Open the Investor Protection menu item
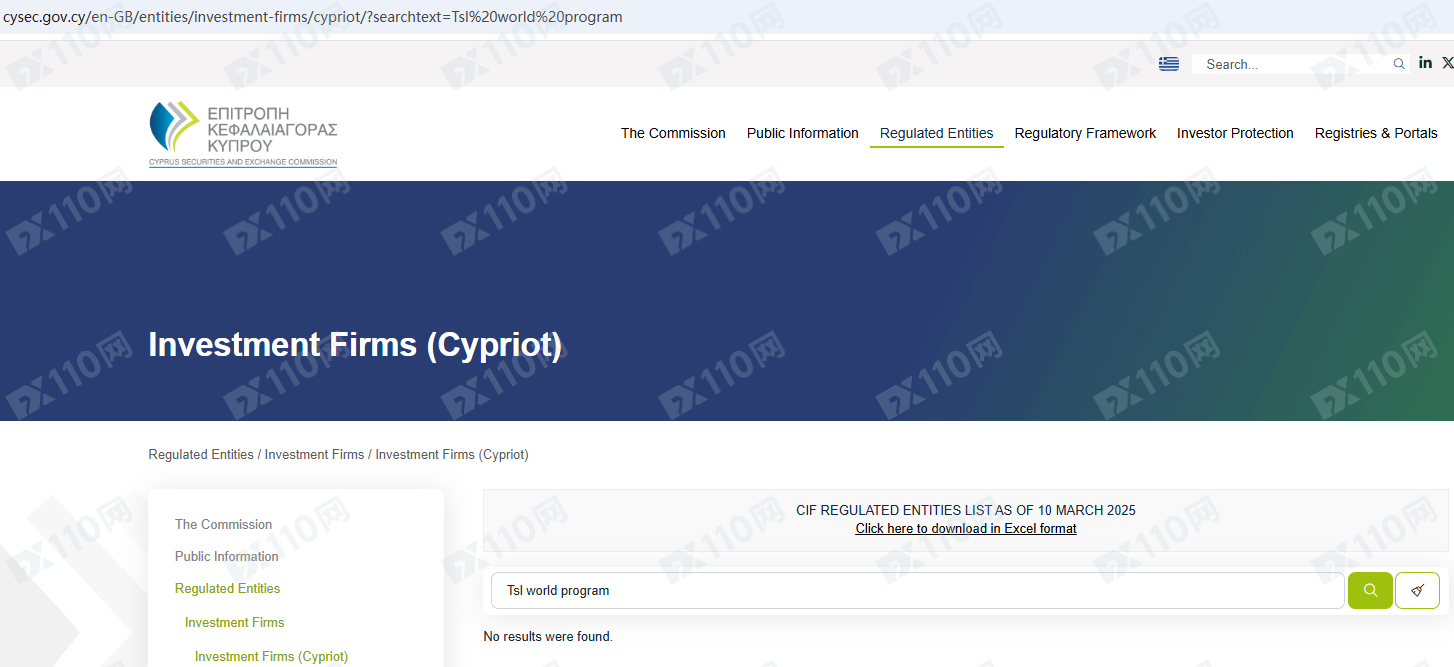The height and width of the screenshot is (667, 1454). coord(1235,133)
